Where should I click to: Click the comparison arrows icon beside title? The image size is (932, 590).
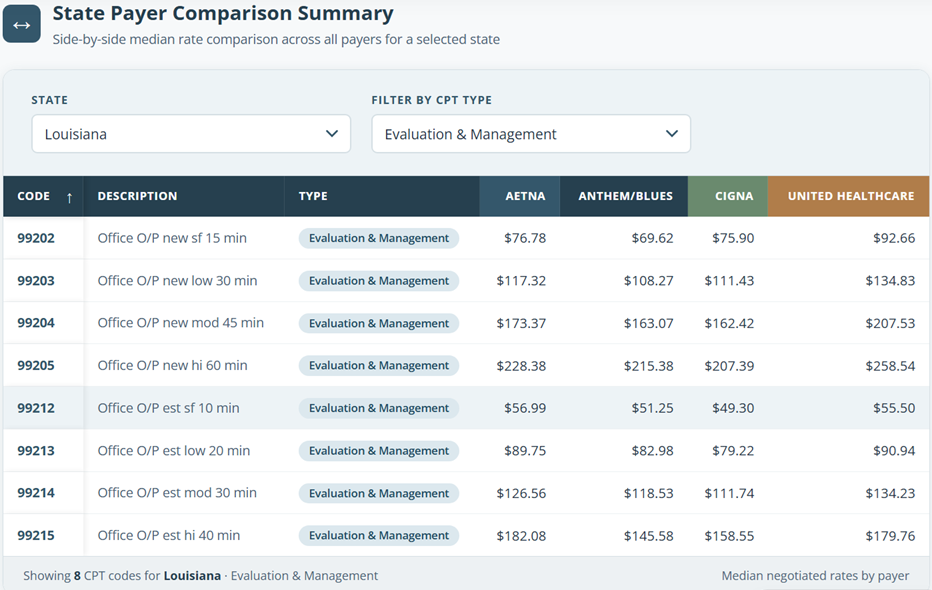click(21, 24)
